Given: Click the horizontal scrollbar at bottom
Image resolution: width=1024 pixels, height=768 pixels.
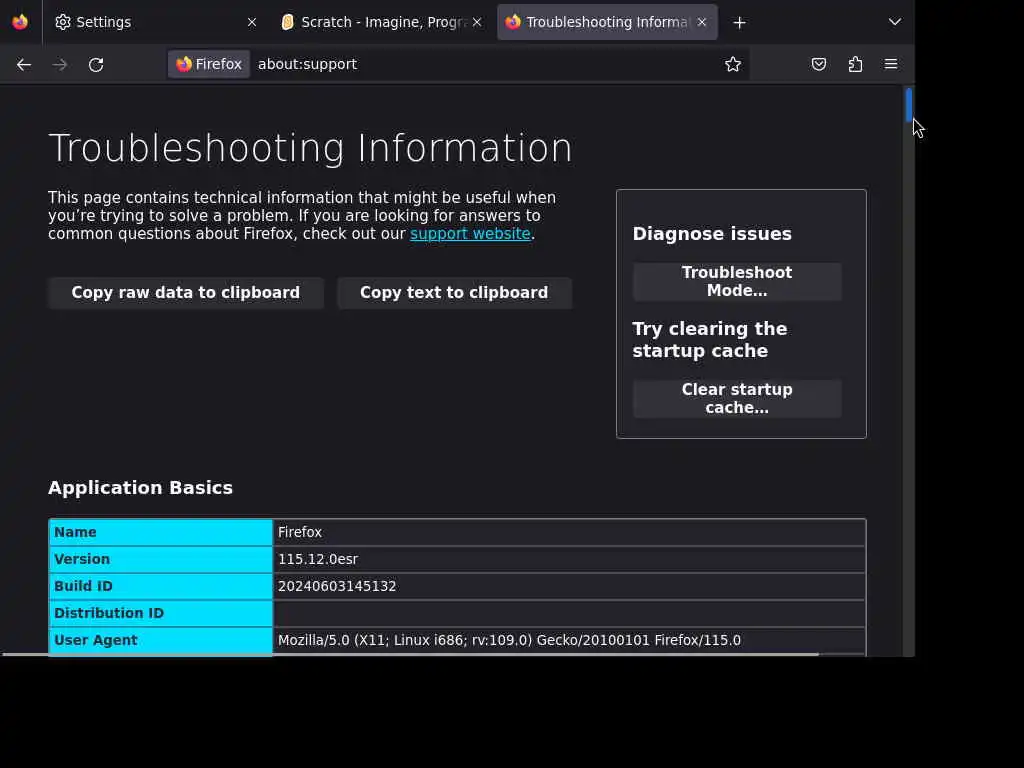Looking at the screenshot, I should [x=410, y=654].
